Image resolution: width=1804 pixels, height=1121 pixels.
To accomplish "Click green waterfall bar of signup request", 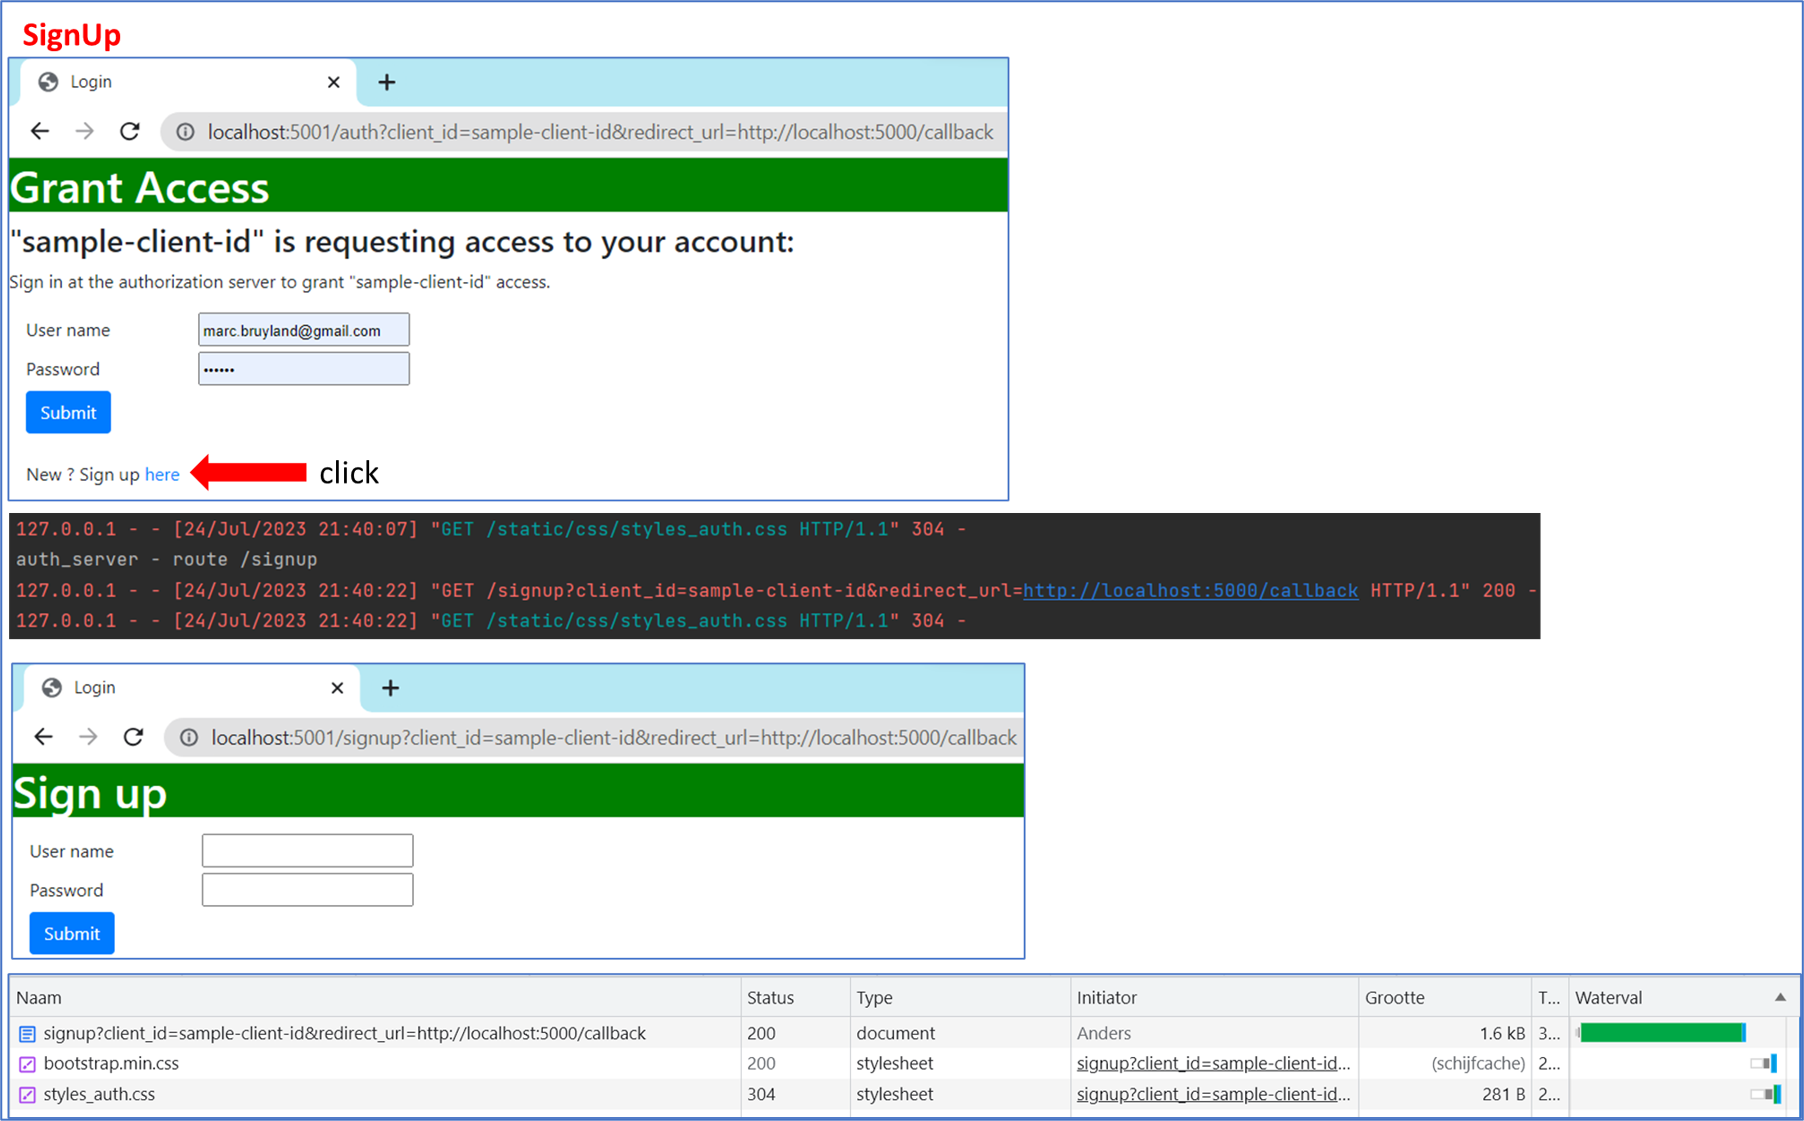I will click(x=1662, y=1033).
